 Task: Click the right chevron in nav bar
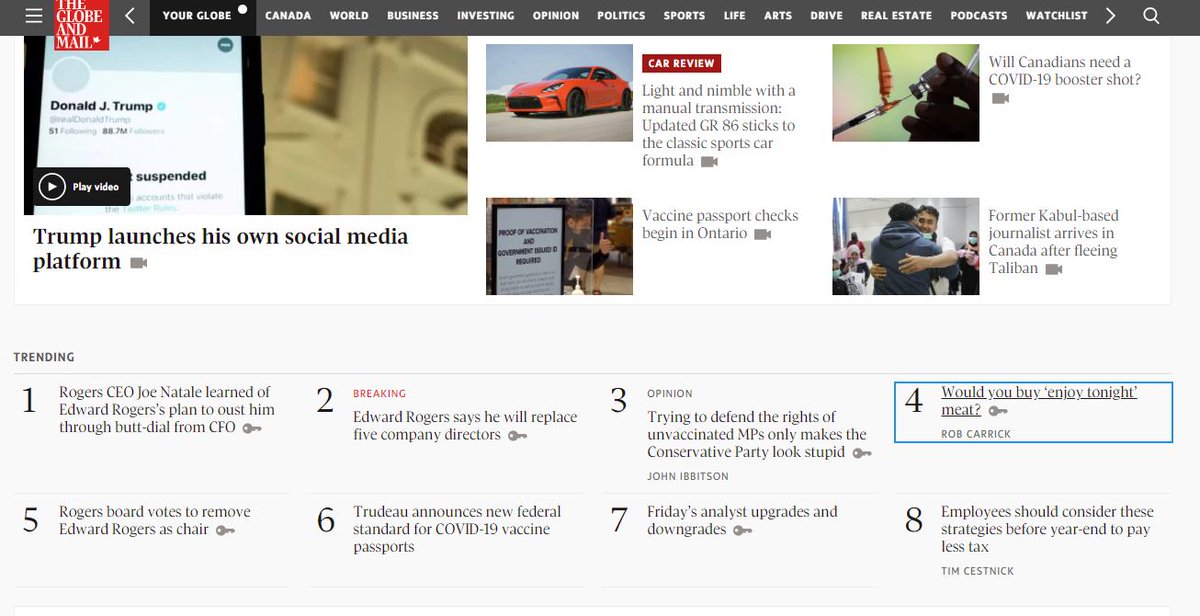pos(1111,16)
